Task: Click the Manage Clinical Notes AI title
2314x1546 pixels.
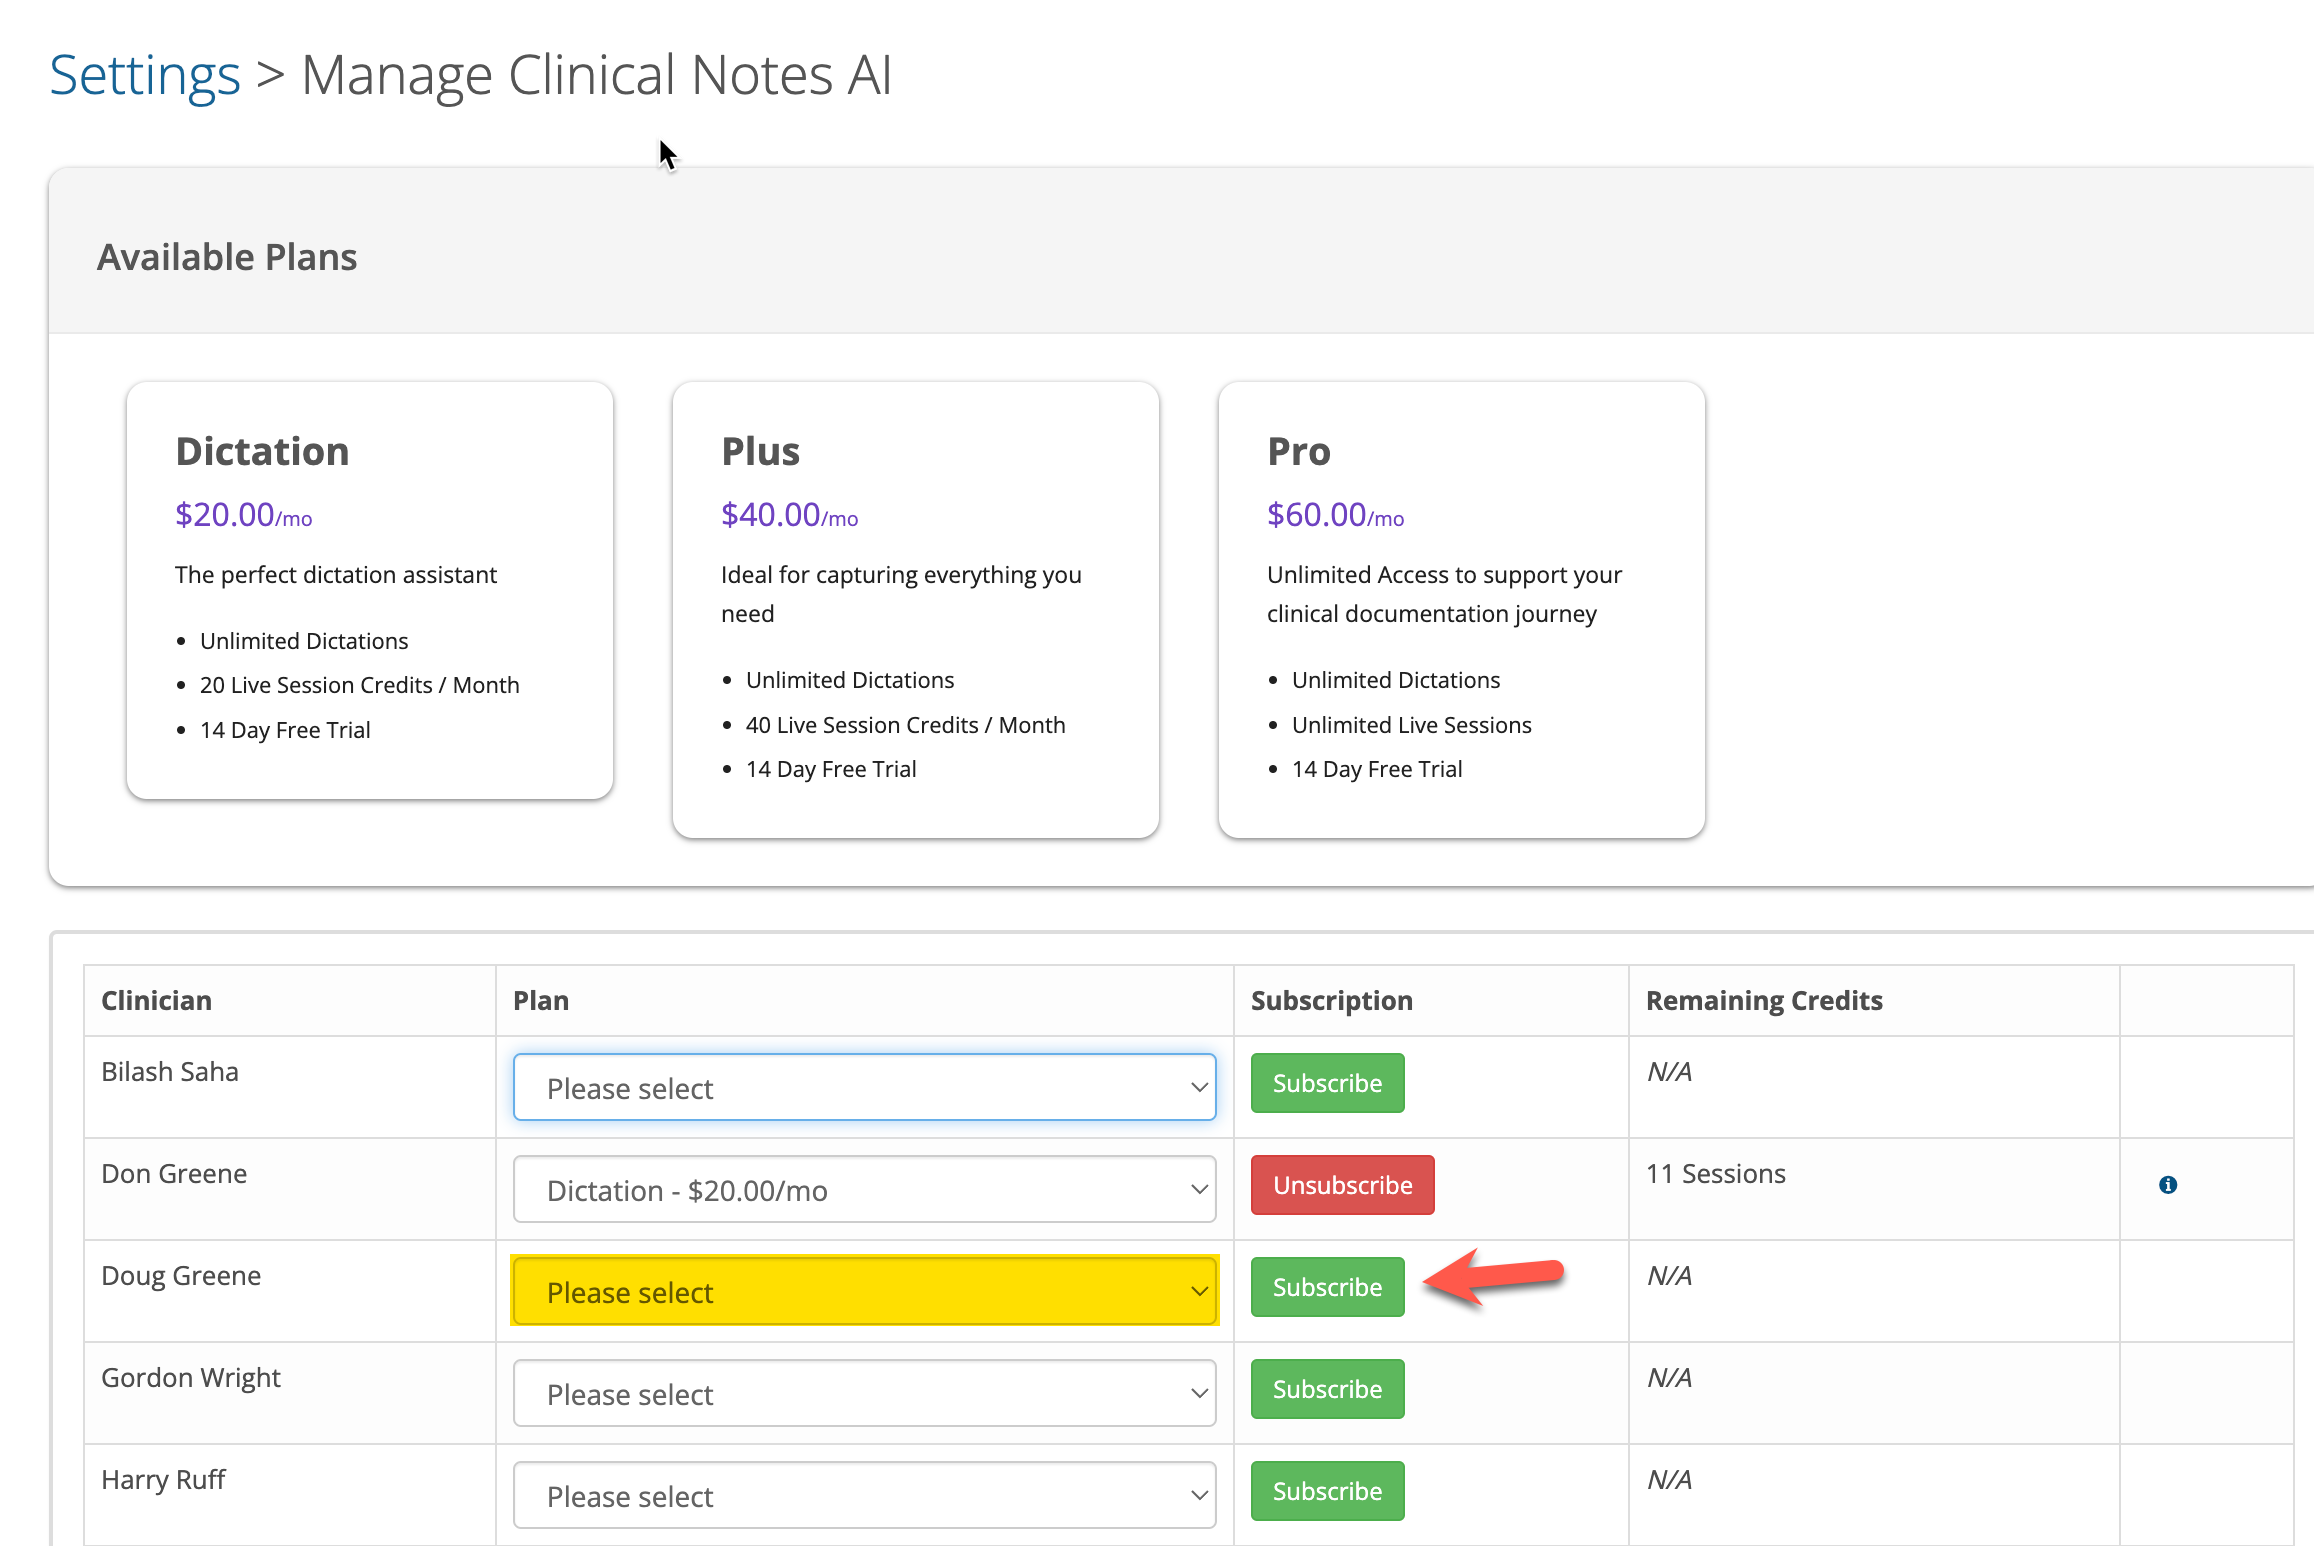Action: click(x=597, y=75)
